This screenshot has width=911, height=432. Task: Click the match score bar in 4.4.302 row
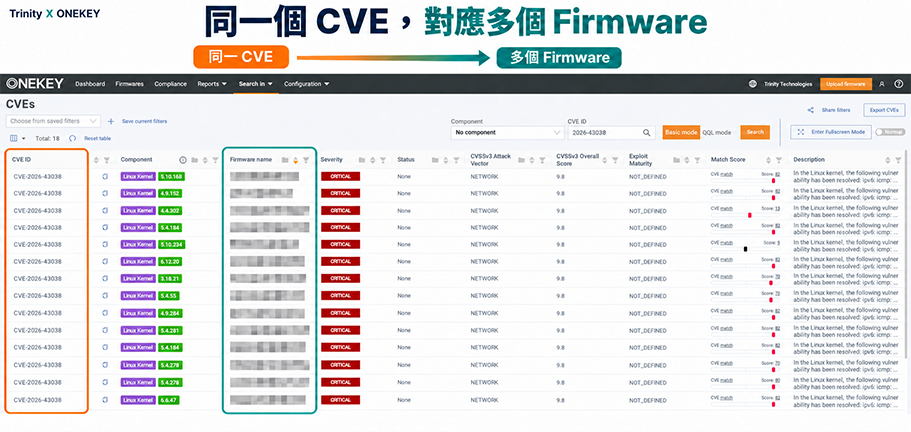point(745,215)
